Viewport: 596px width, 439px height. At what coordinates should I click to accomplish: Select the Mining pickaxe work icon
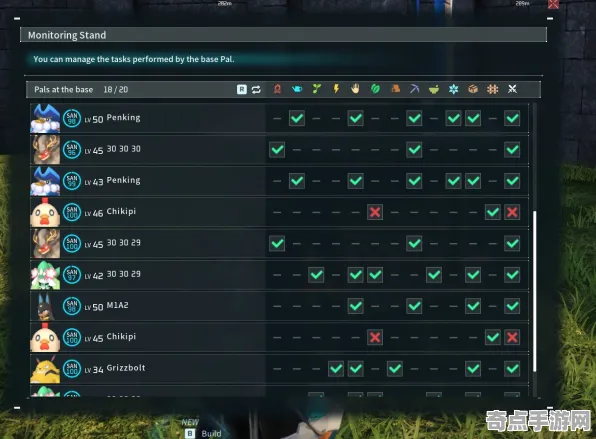[x=414, y=89]
